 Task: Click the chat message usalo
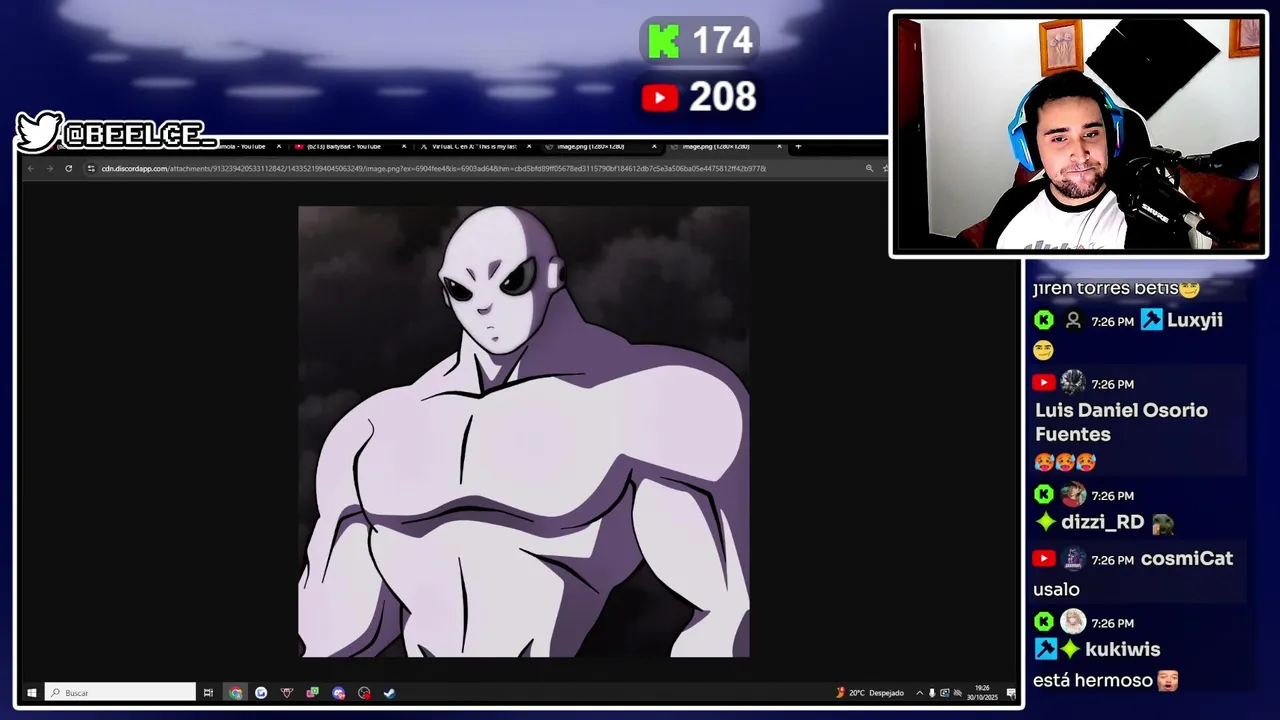point(1056,590)
